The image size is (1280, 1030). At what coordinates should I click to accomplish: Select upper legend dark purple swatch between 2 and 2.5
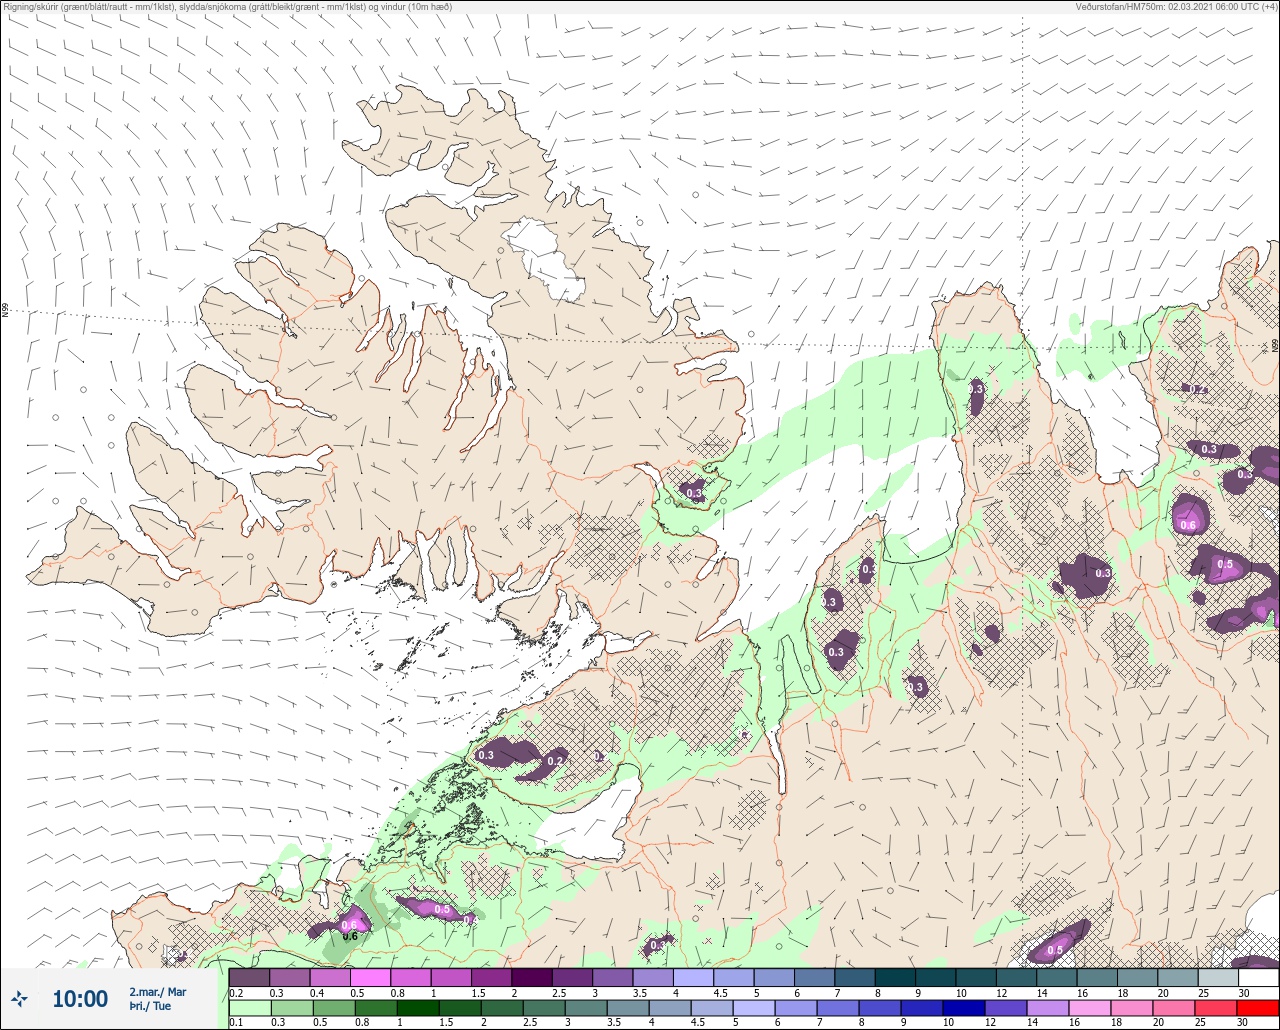click(x=532, y=977)
